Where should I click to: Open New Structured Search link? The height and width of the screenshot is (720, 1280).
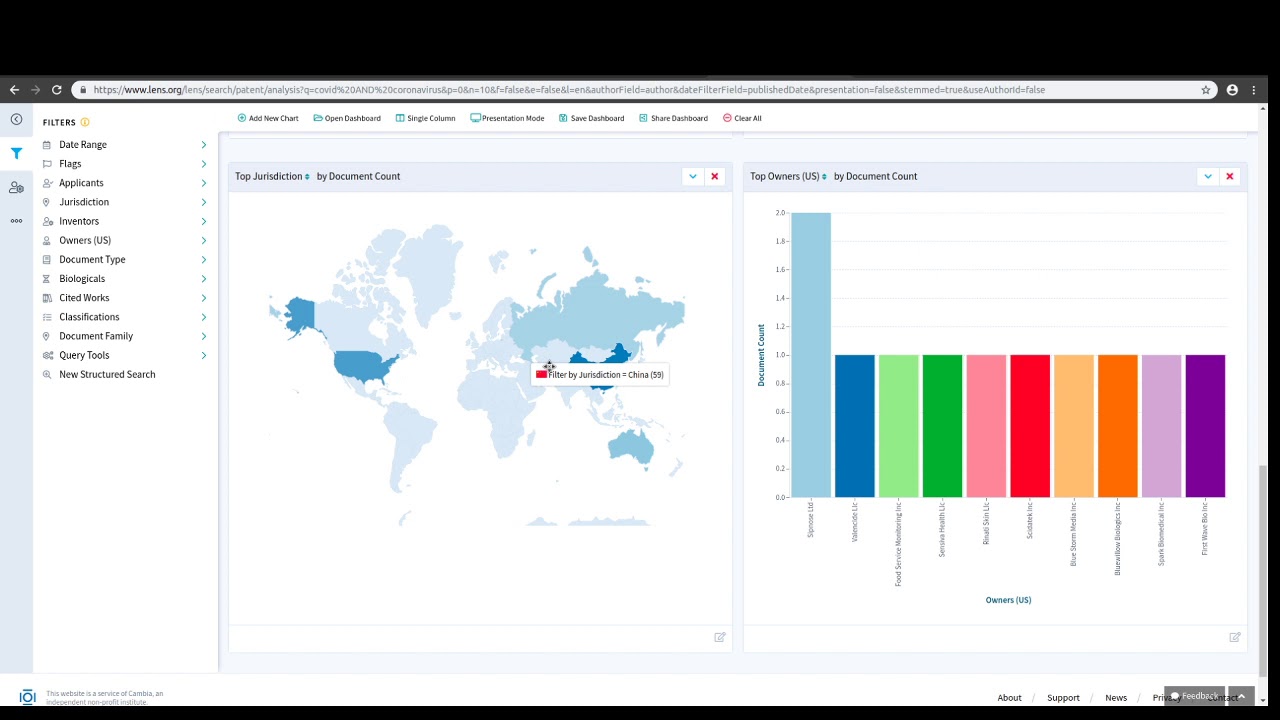coord(107,374)
